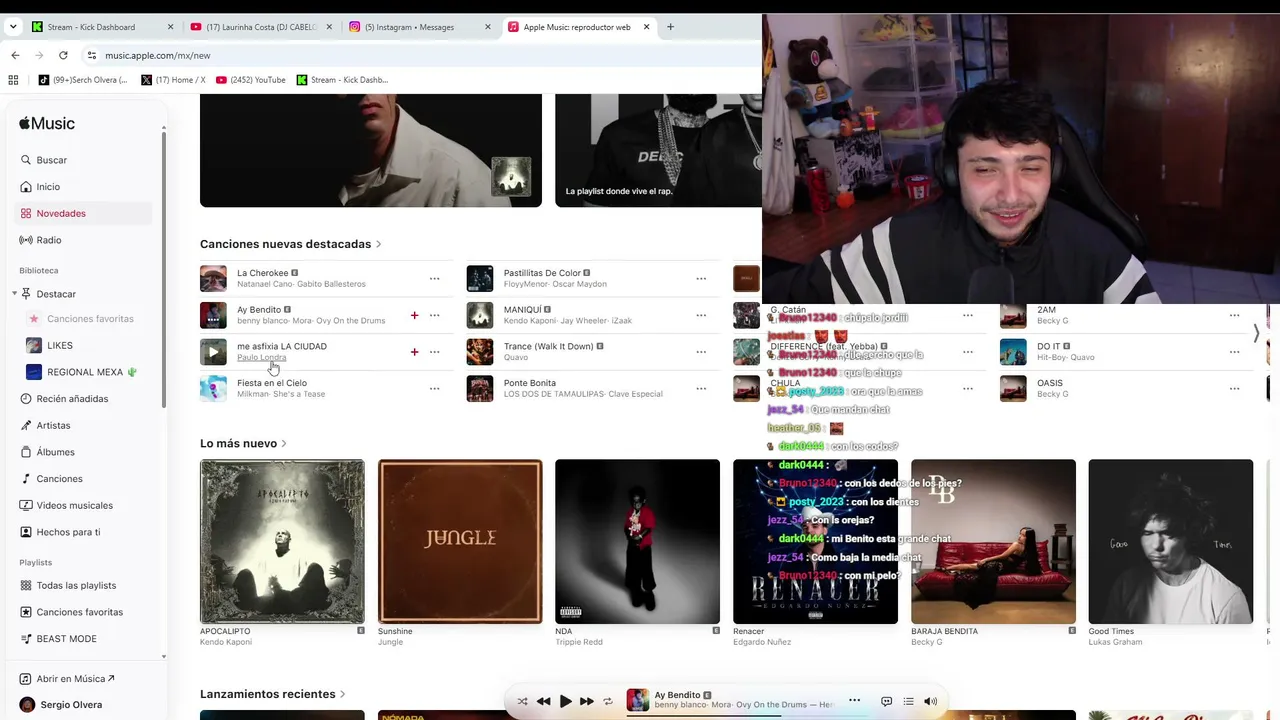Skip to the next track
The width and height of the screenshot is (1280, 720).
coord(587,702)
